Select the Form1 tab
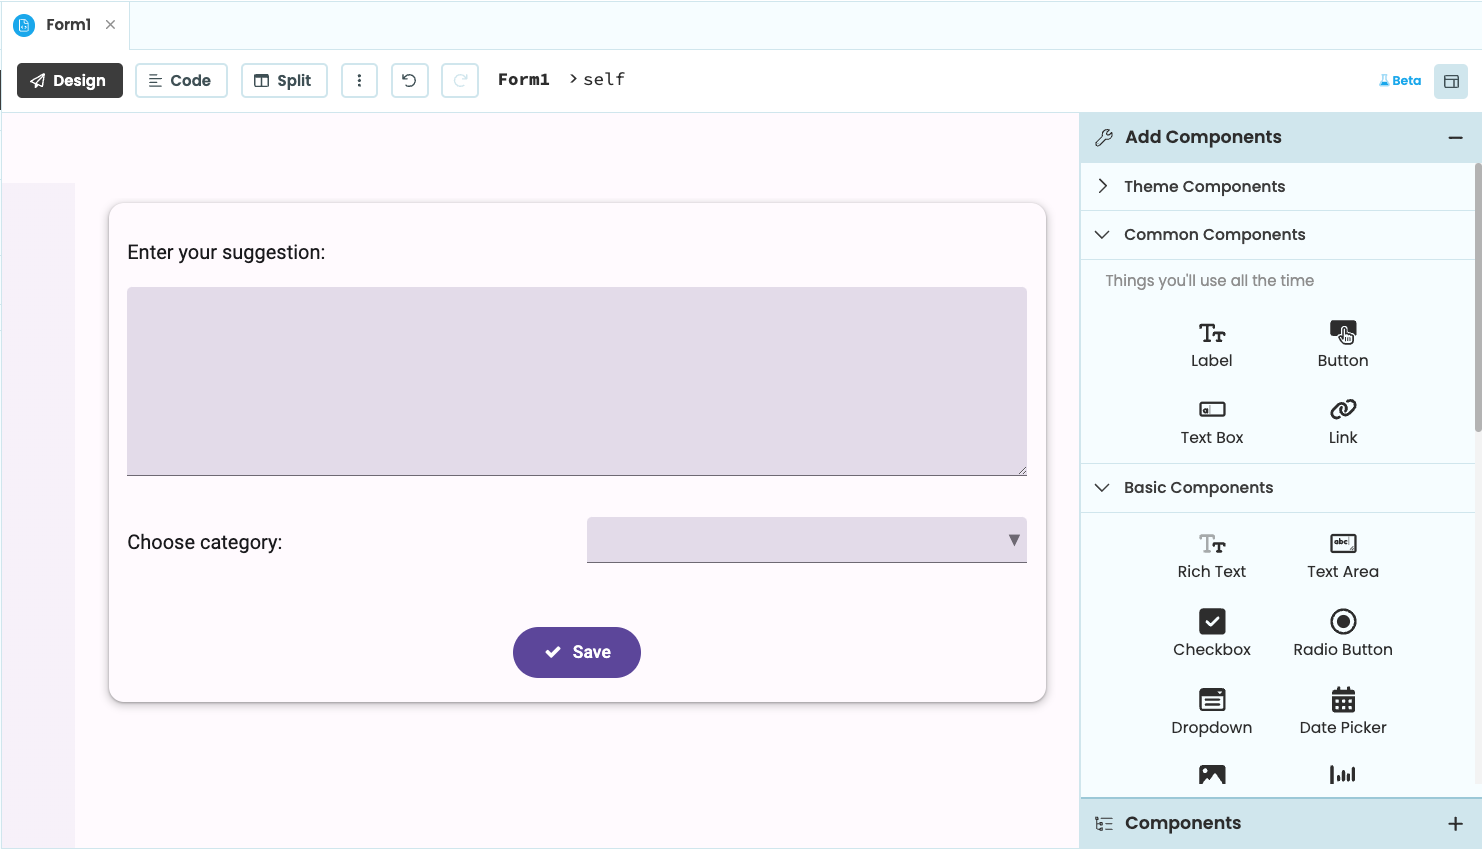Image resolution: width=1482 pixels, height=849 pixels. tap(68, 25)
